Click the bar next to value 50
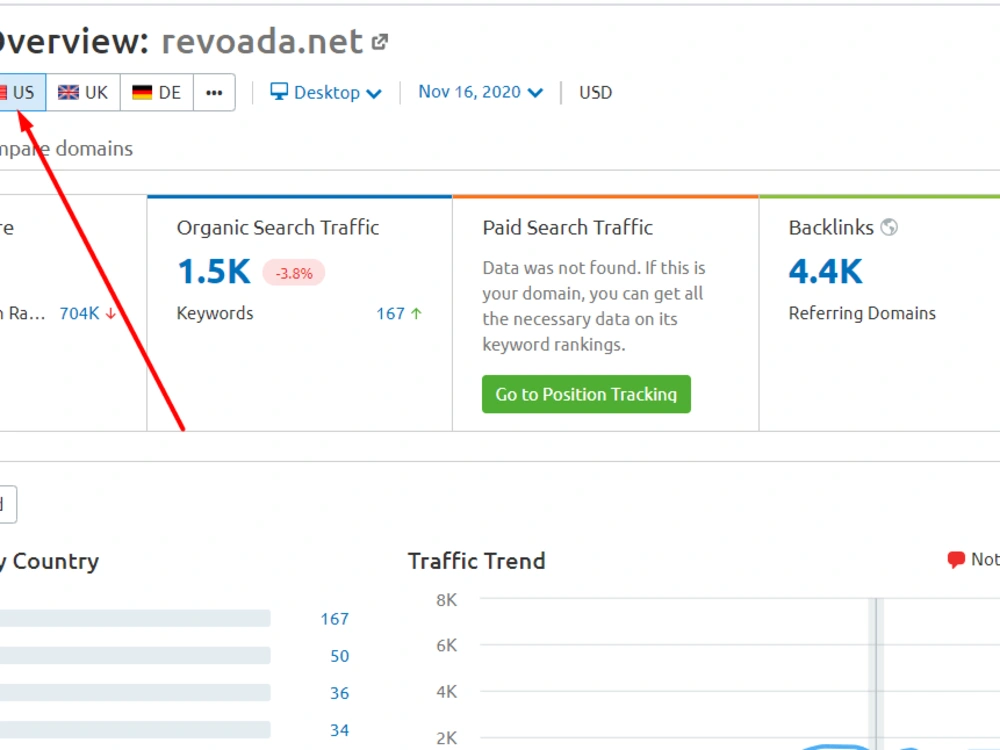This screenshot has height=750, width=1000. coord(135,656)
